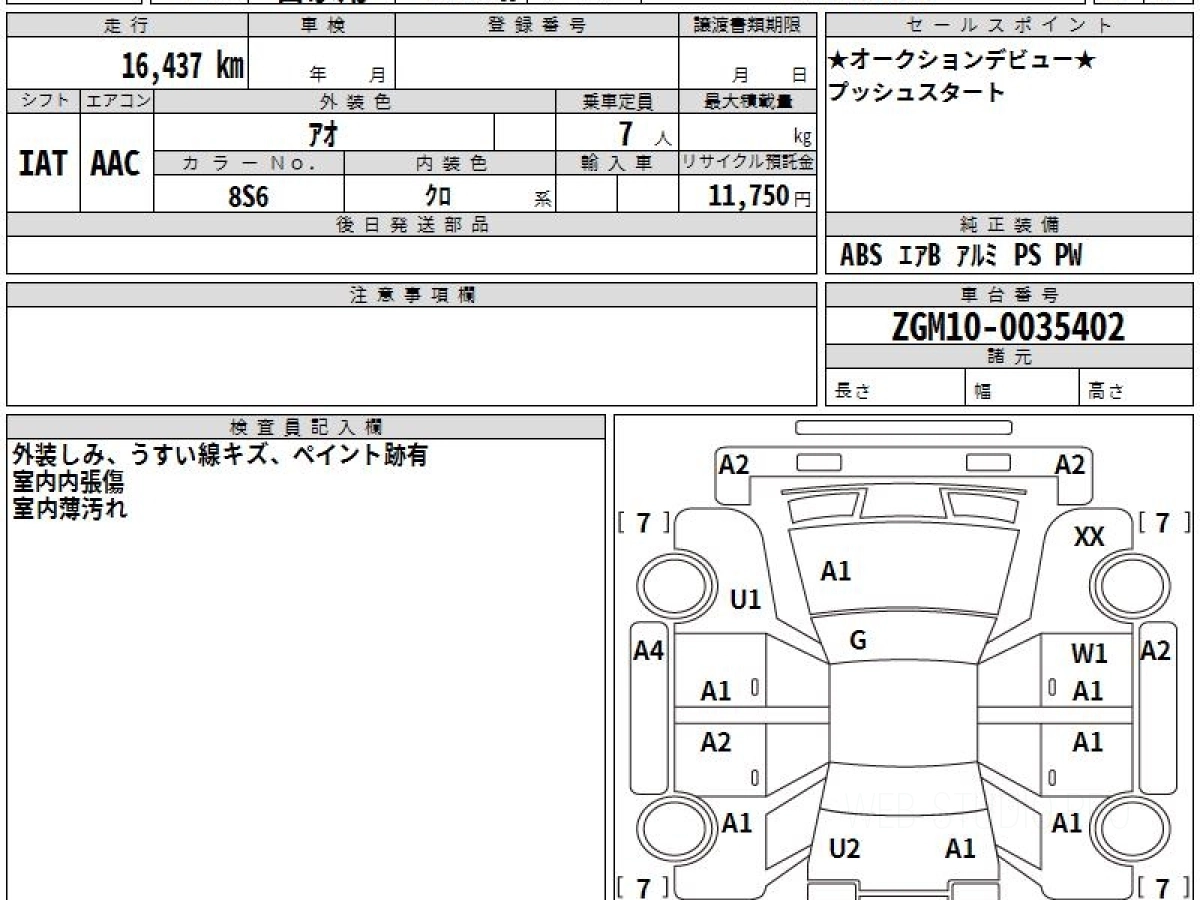Click the A4 scratch mark on the diagram
The width and height of the screenshot is (1200, 900).
[x=649, y=651]
